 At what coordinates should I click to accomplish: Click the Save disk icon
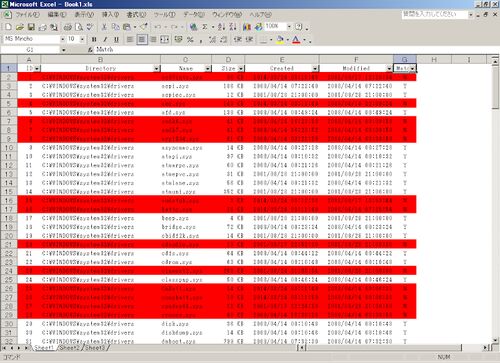coord(31,27)
